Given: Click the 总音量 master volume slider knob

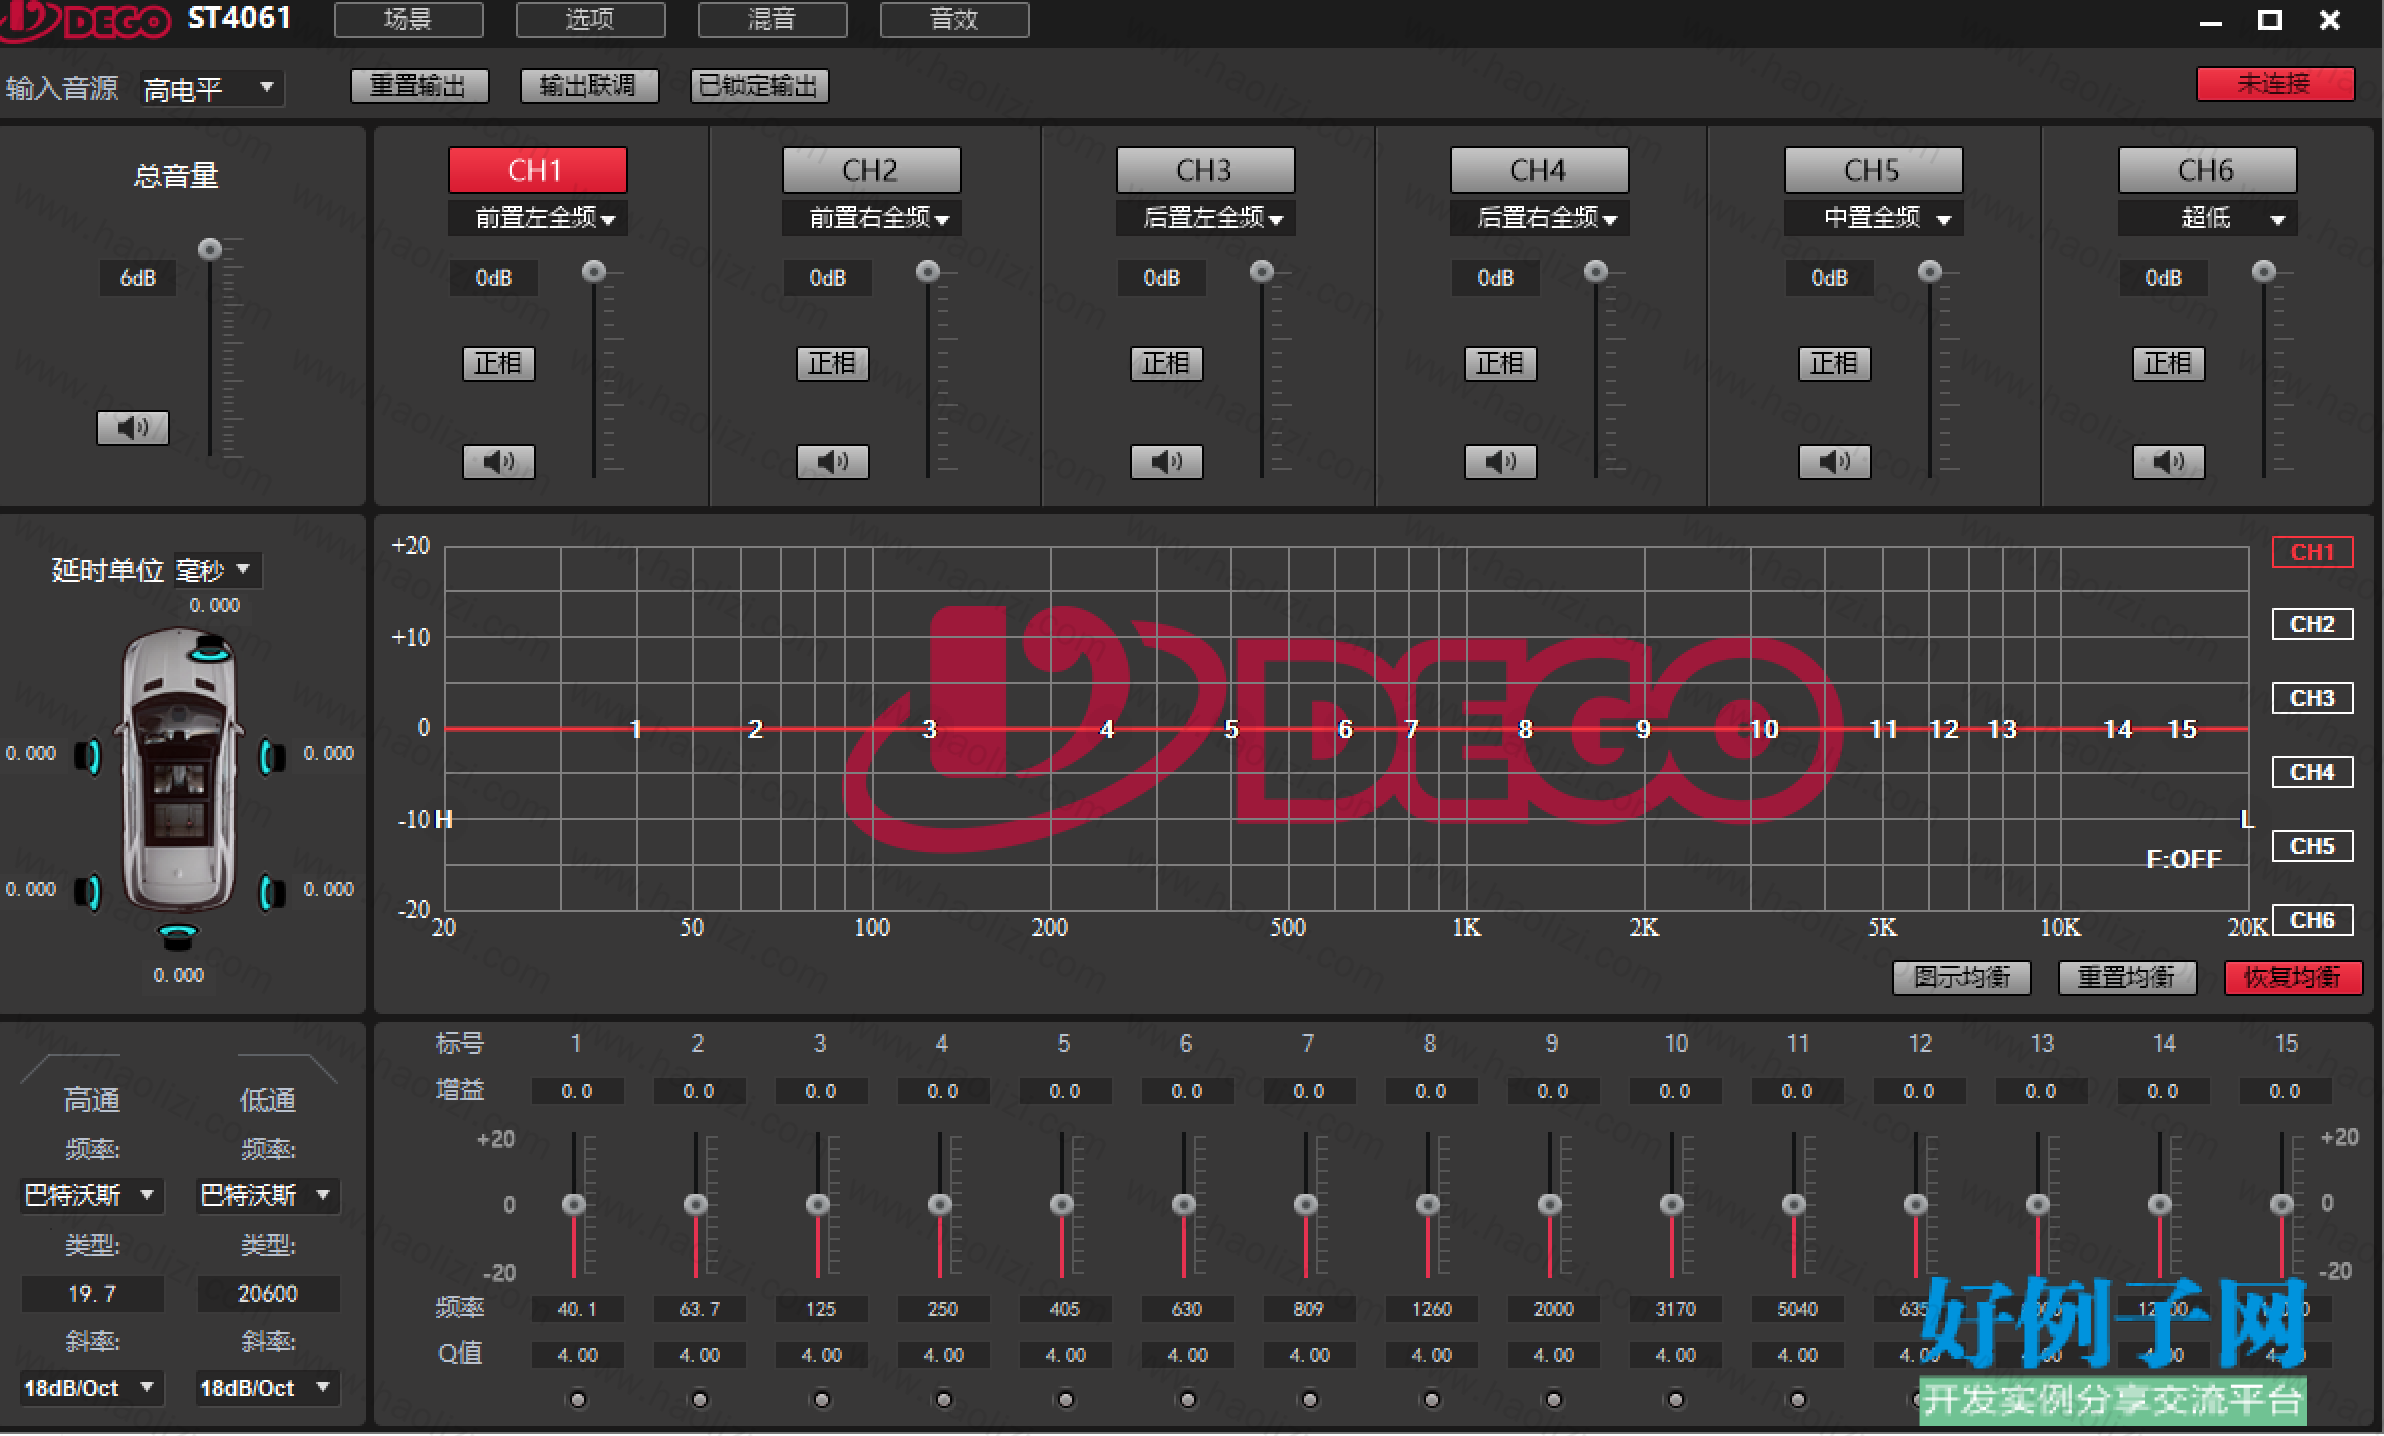Looking at the screenshot, I should [209, 249].
